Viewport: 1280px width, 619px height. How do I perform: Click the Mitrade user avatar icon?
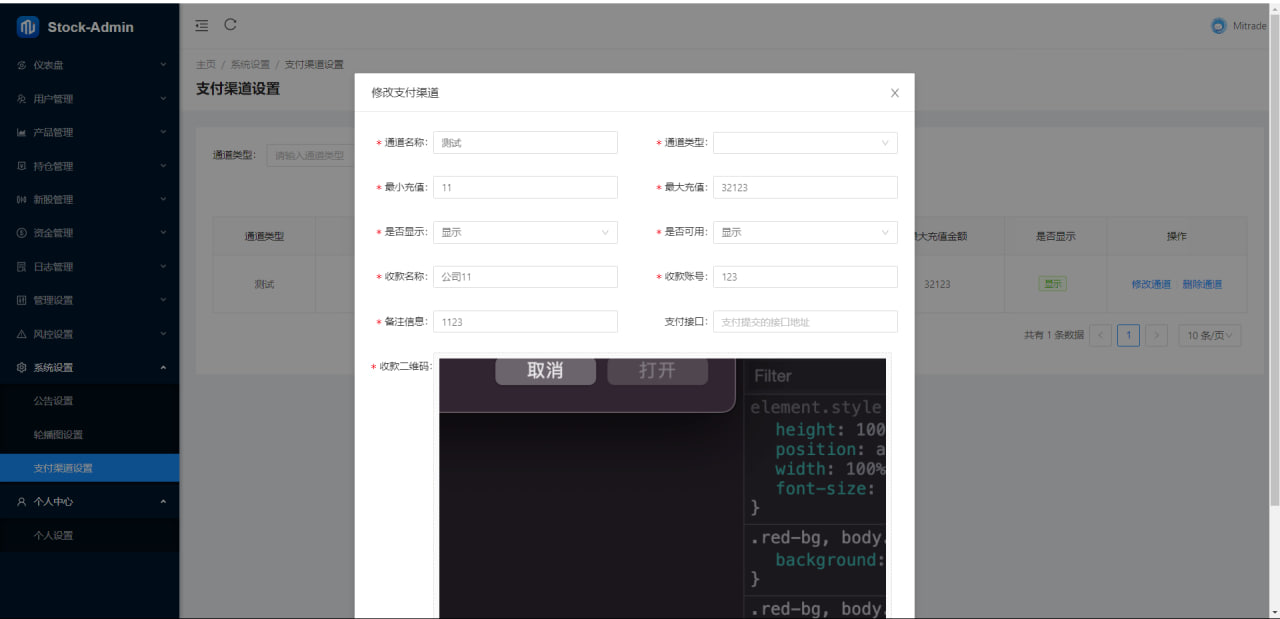[x=1218, y=27]
